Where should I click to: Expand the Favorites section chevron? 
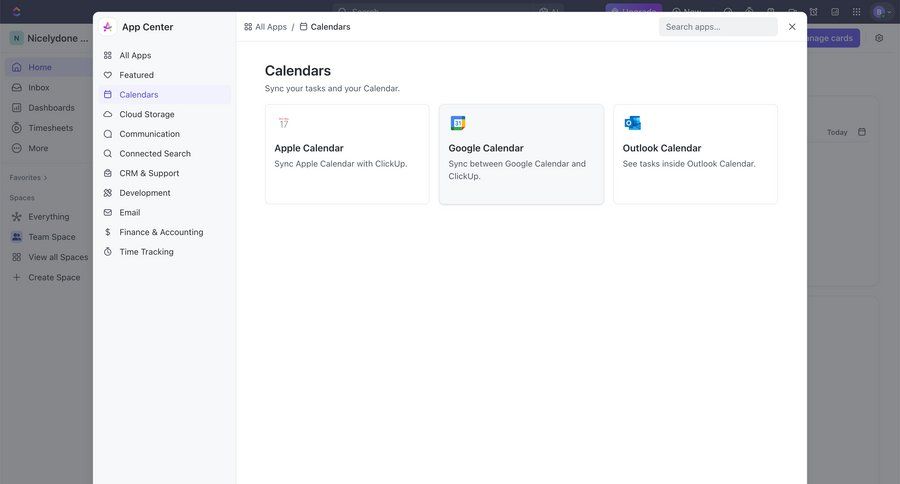click(45, 178)
